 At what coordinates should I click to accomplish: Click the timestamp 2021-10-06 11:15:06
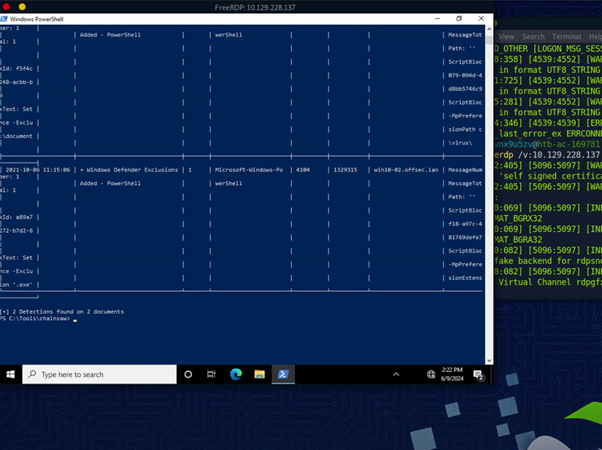click(38, 170)
